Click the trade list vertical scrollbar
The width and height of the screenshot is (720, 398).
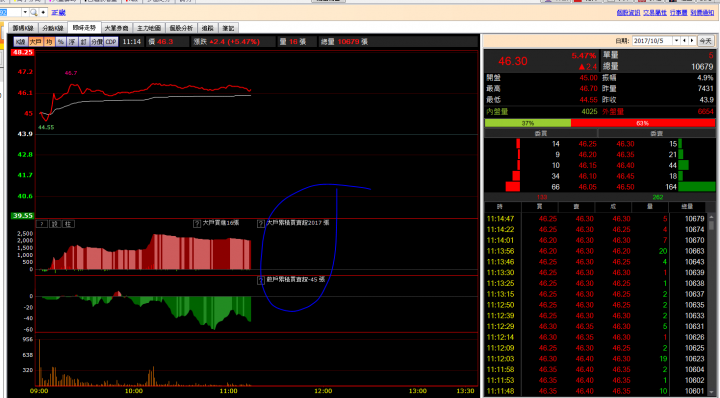(712, 304)
